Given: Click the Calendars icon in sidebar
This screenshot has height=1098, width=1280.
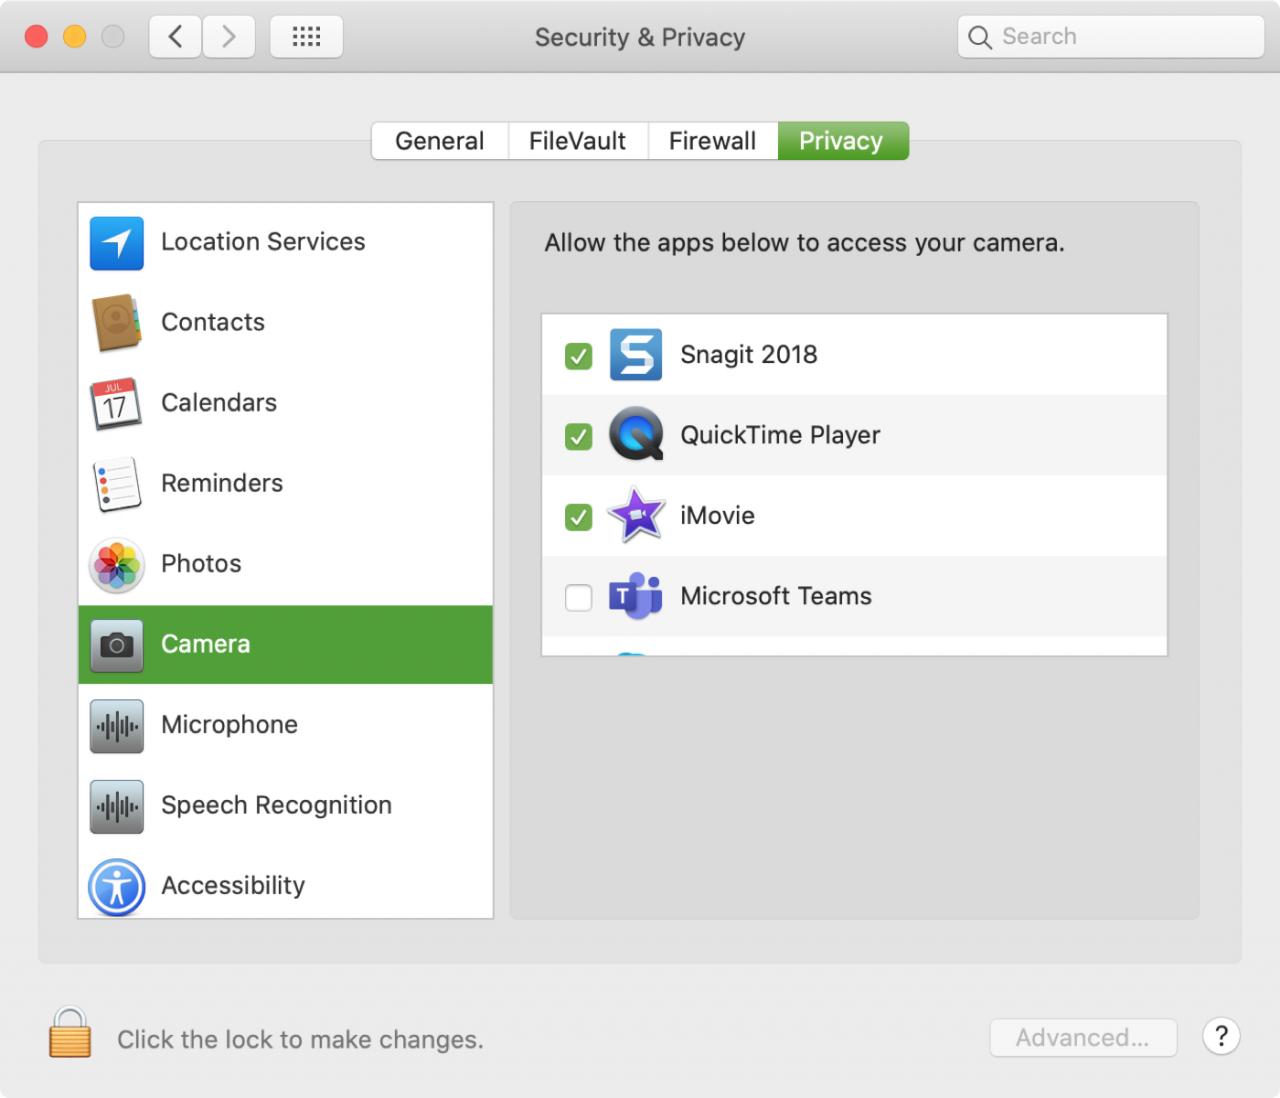Looking at the screenshot, I should (x=116, y=404).
